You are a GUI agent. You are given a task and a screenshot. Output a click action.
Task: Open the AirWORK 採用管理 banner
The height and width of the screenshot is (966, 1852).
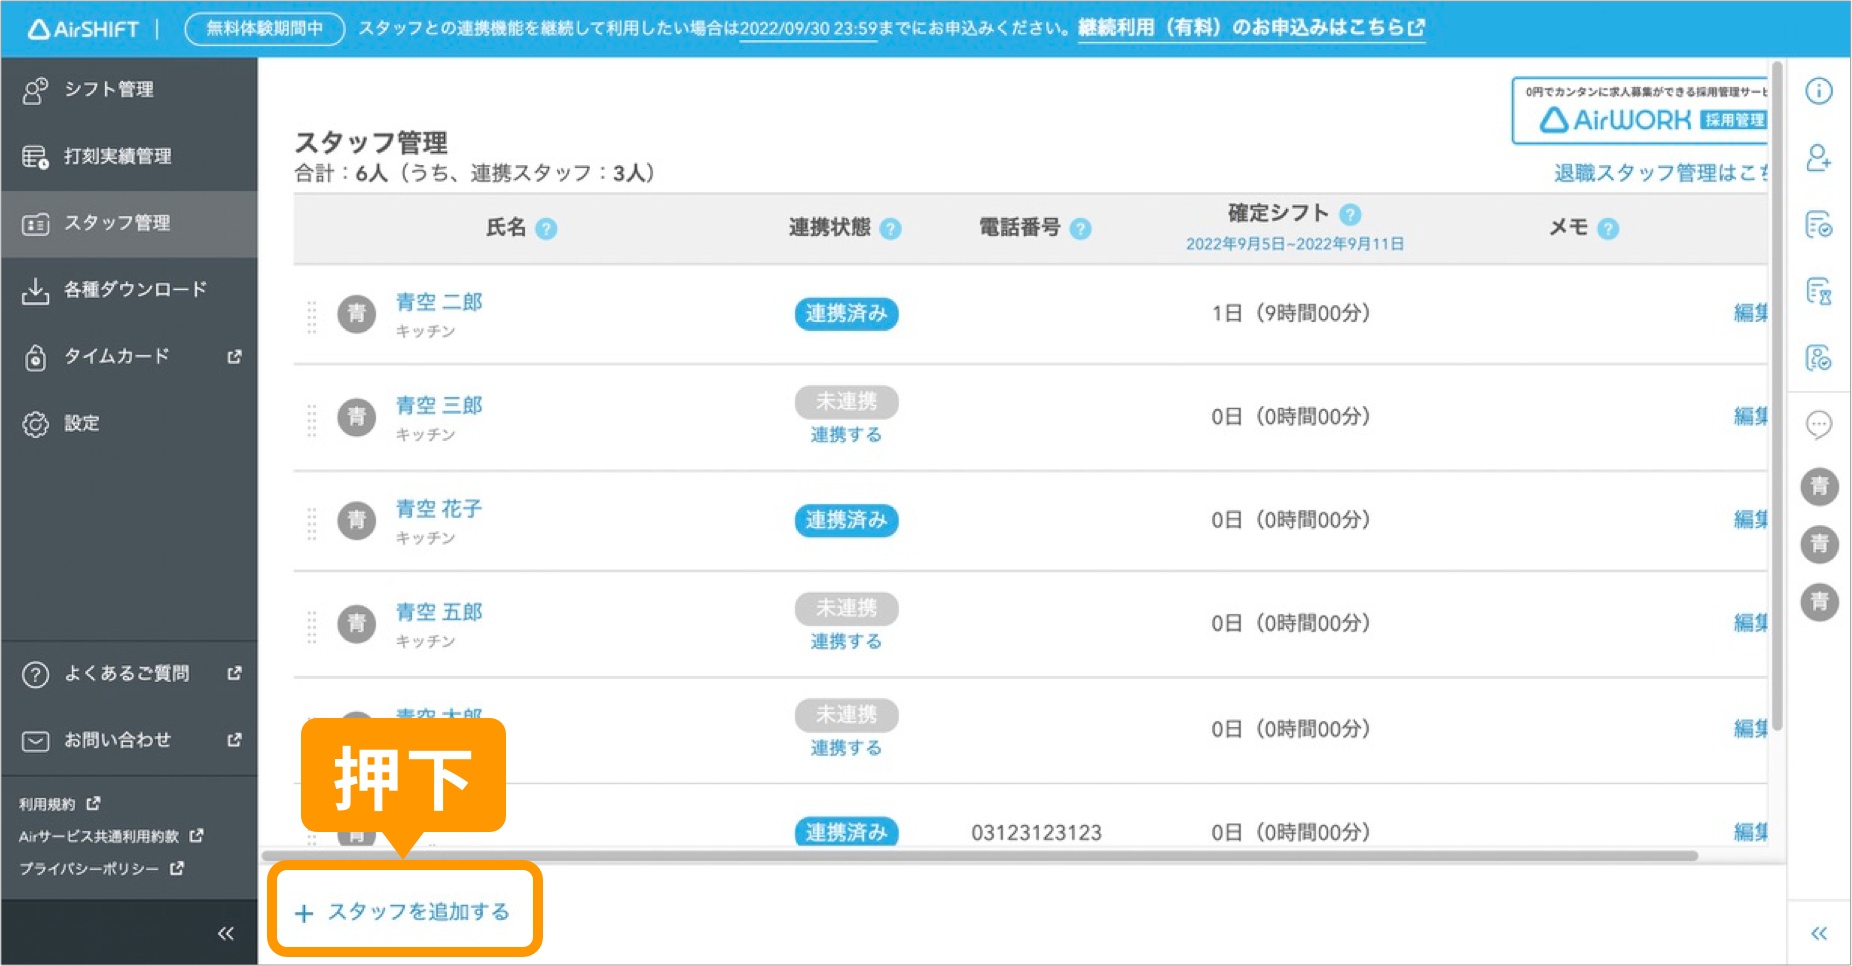point(1640,112)
